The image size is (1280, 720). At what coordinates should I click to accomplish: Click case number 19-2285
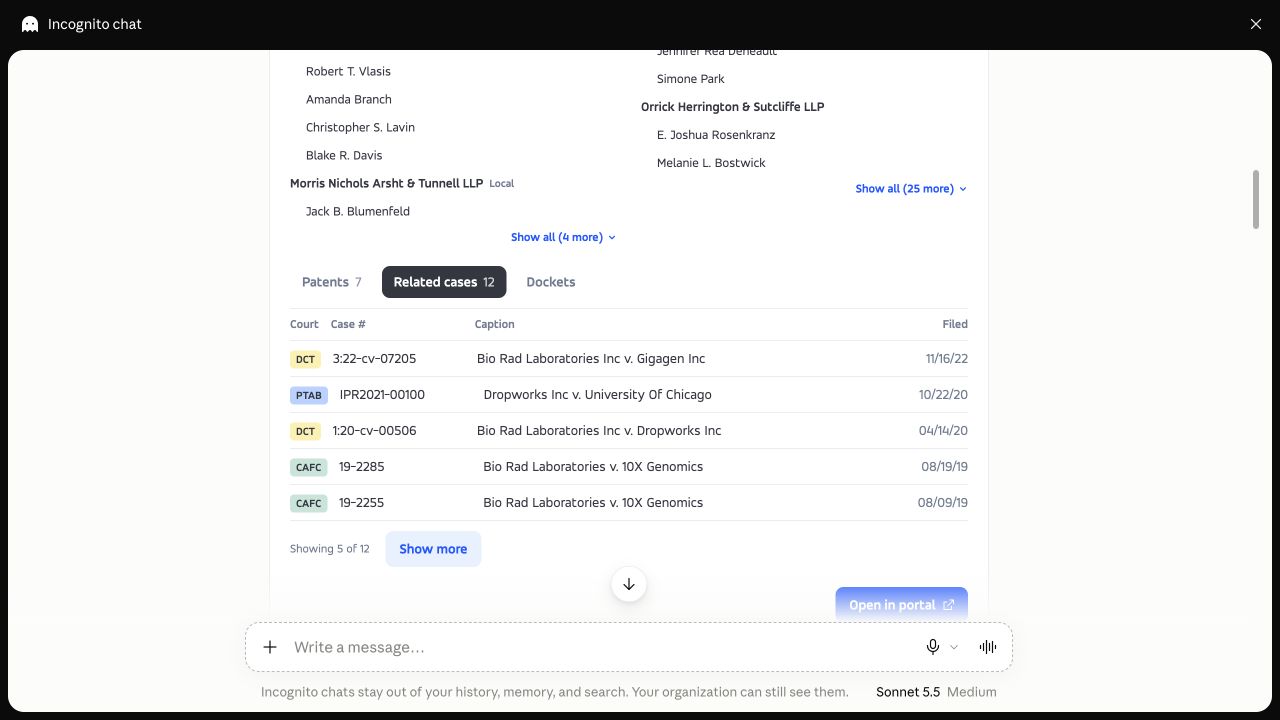[x=362, y=467]
